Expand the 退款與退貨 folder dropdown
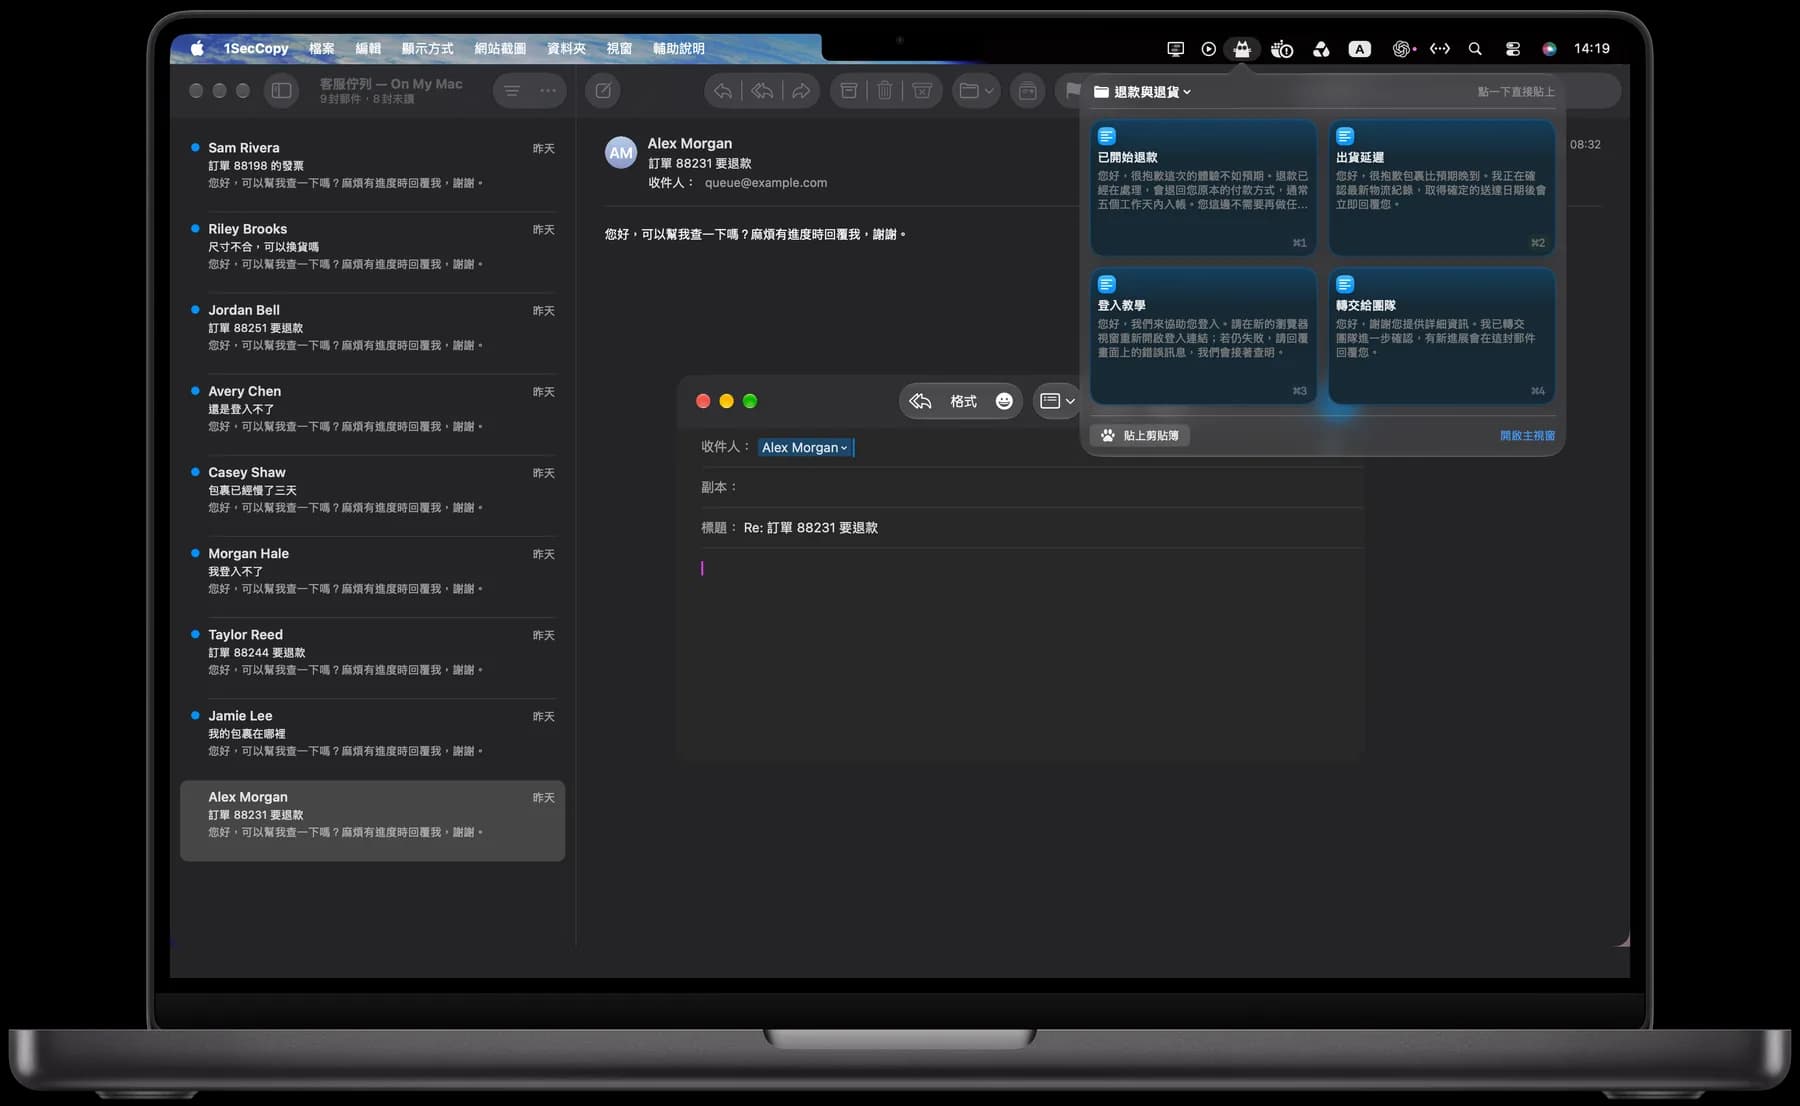Image resolution: width=1800 pixels, height=1106 pixels. click(x=1142, y=92)
